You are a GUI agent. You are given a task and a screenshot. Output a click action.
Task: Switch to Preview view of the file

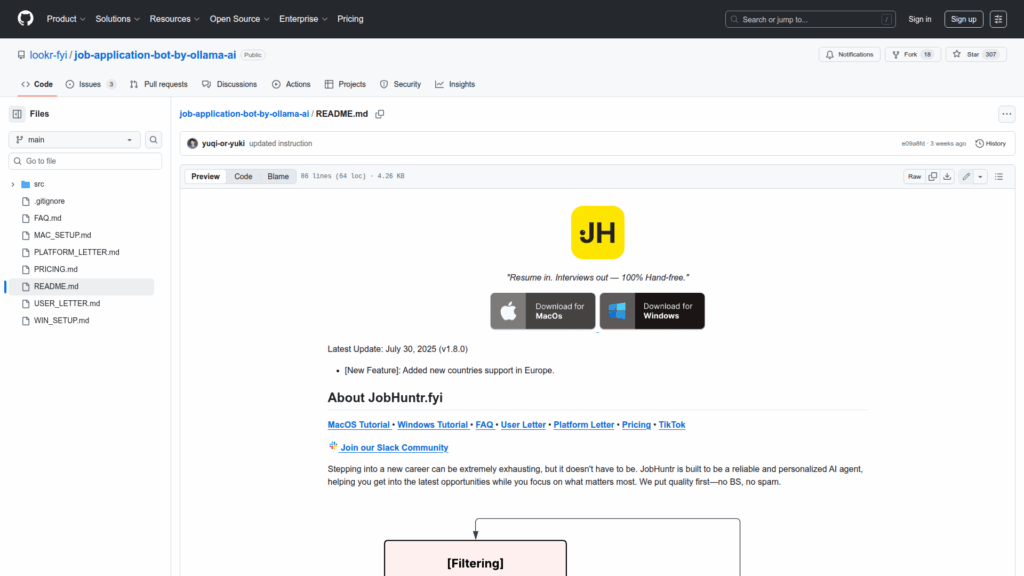[x=205, y=176]
